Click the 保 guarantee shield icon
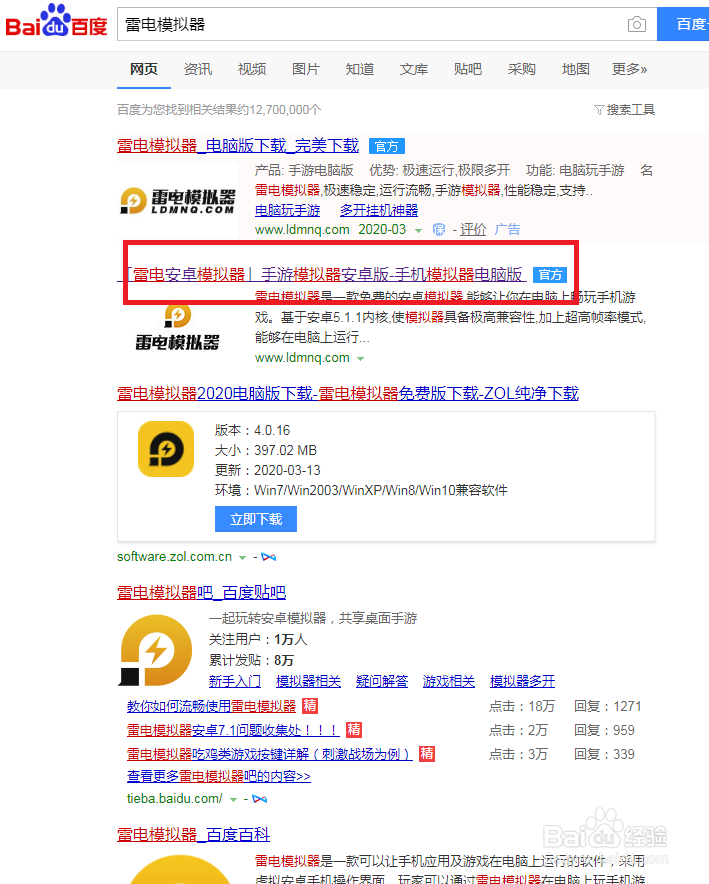This screenshot has width=709, height=884. pyautogui.click(x=439, y=229)
